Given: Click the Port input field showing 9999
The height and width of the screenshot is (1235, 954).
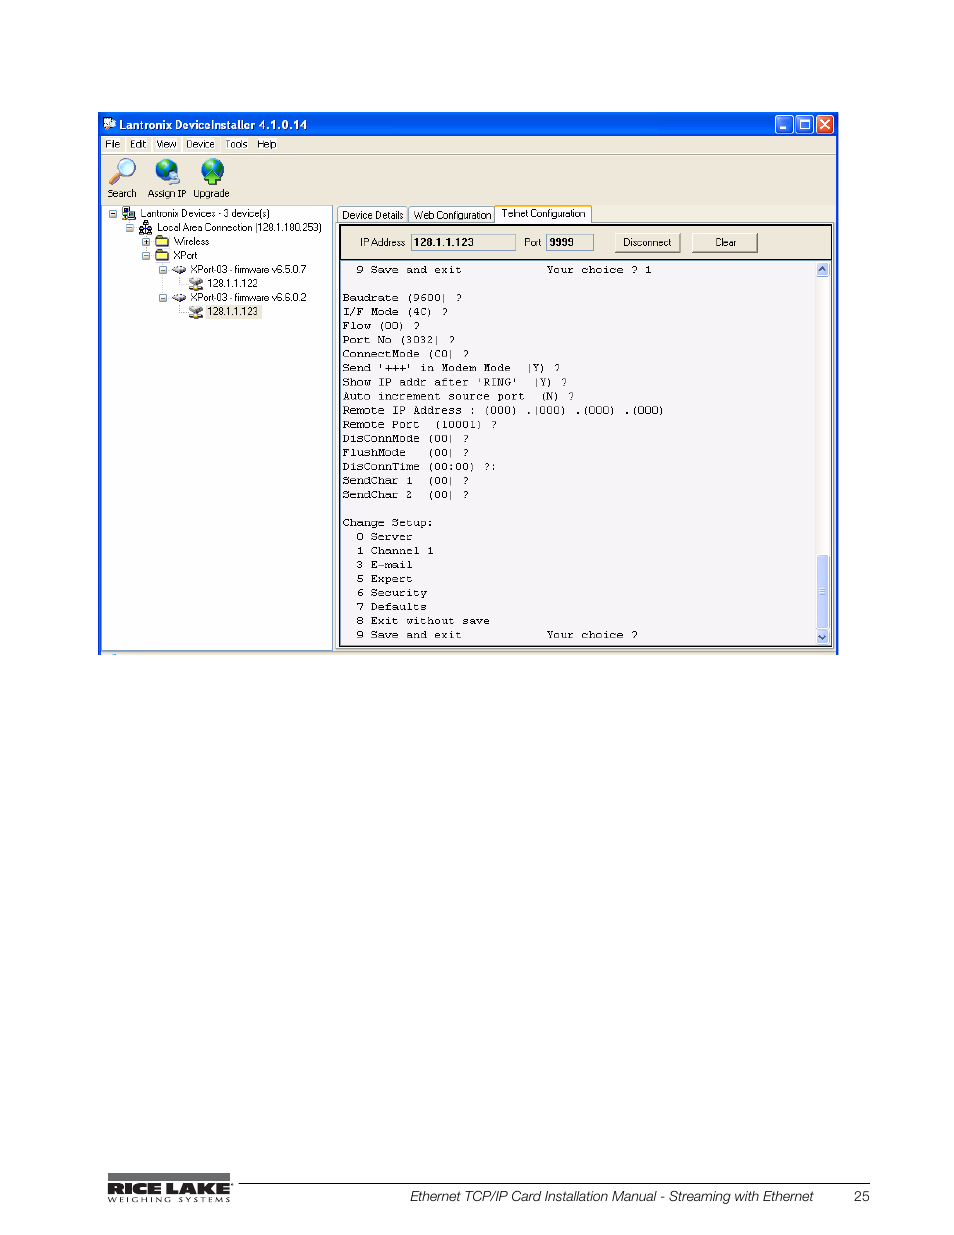Looking at the screenshot, I should tap(569, 243).
